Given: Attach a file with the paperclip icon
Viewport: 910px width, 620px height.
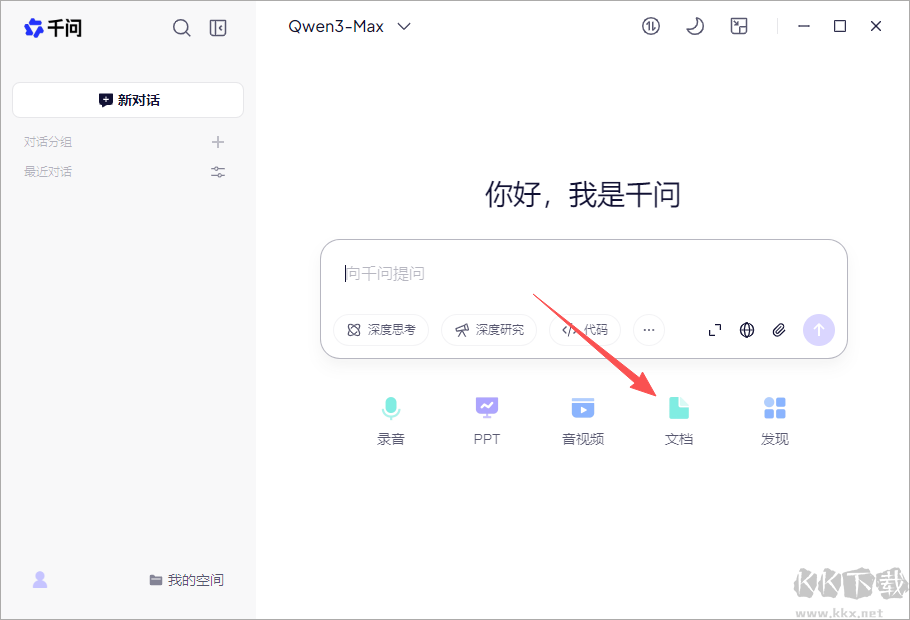Looking at the screenshot, I should 779,330.
